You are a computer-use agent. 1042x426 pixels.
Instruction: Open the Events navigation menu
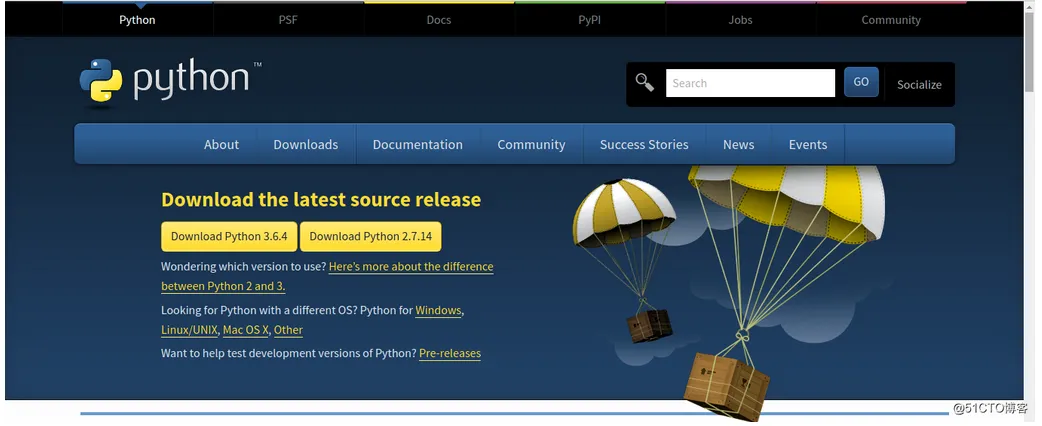808,144
